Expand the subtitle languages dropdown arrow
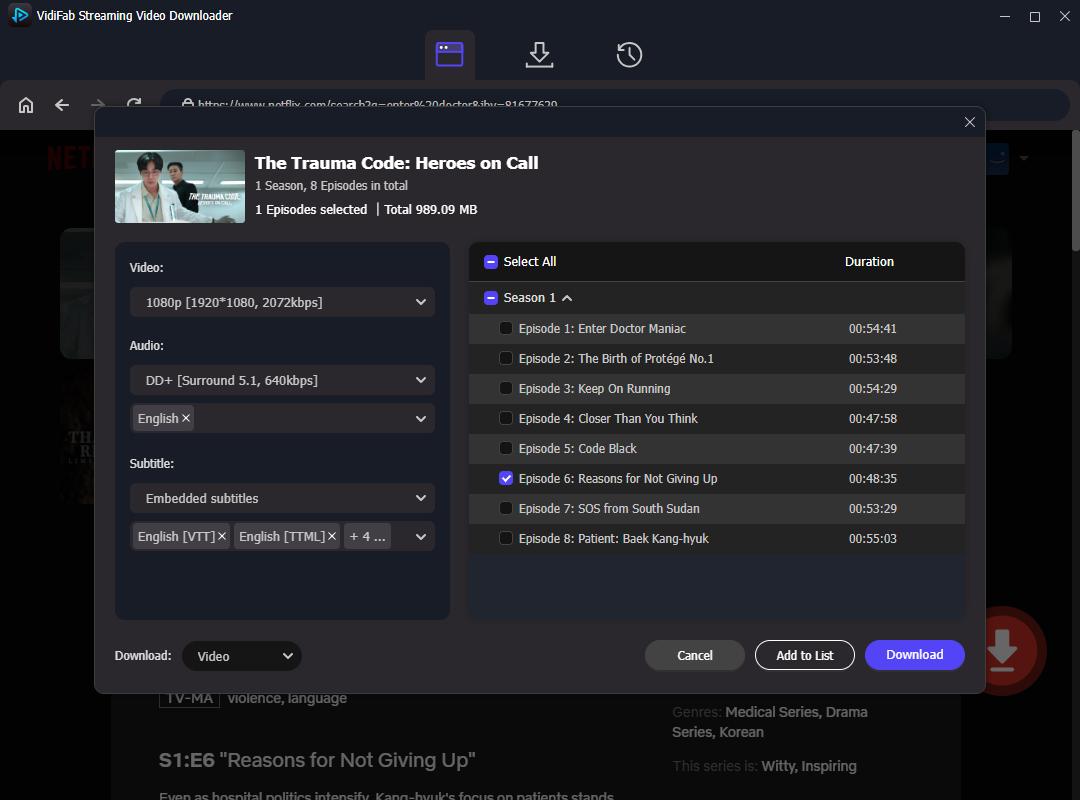Image resolution: width=1080 pixels, height=800 pixels. [420, 536]
